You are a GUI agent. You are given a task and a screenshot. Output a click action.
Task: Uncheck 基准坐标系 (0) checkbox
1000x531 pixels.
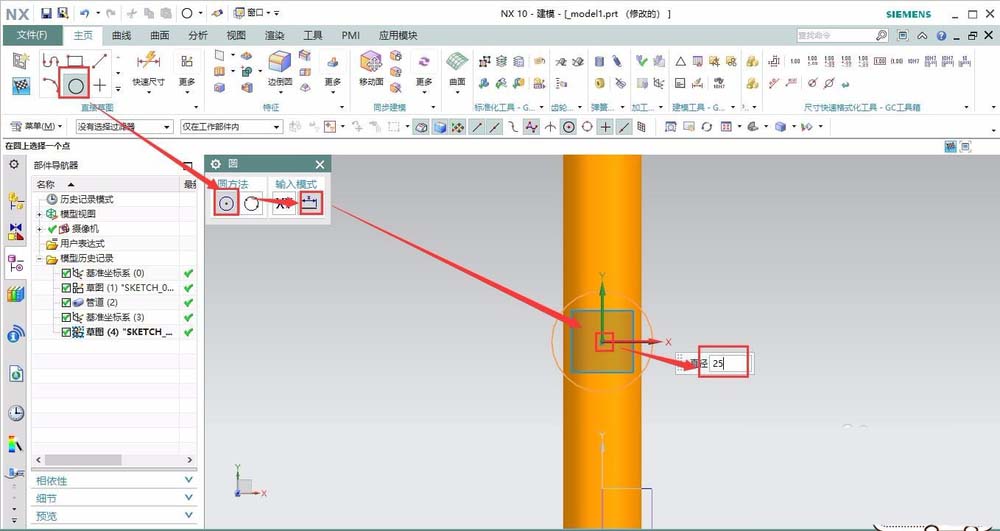(x=66, y=273)
